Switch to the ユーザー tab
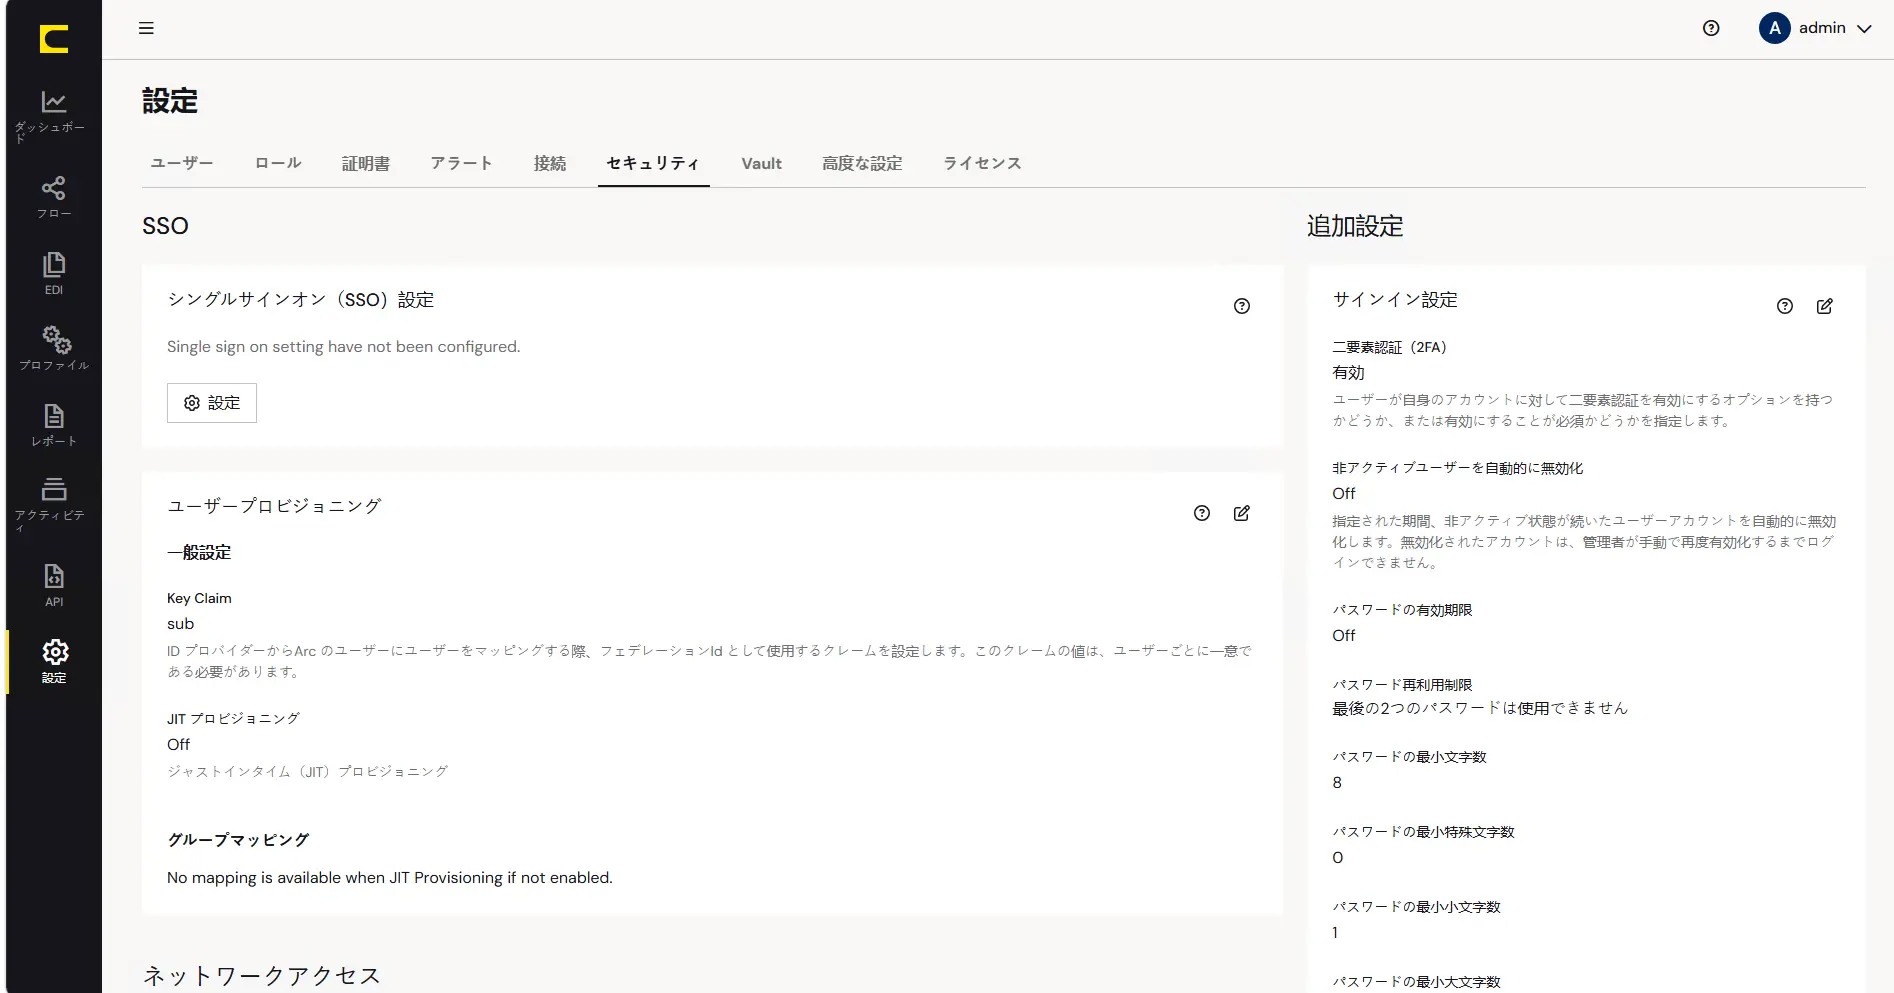The height and width of the screenshot is (993, 1894). 182,163
